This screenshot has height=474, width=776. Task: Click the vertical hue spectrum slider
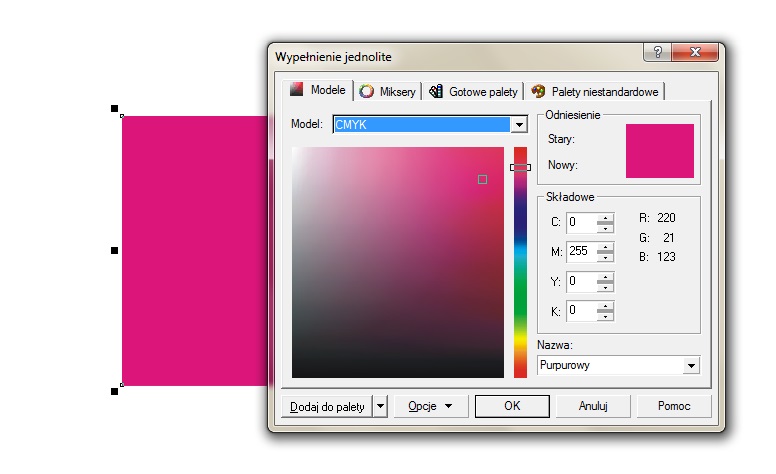[520, 262]
